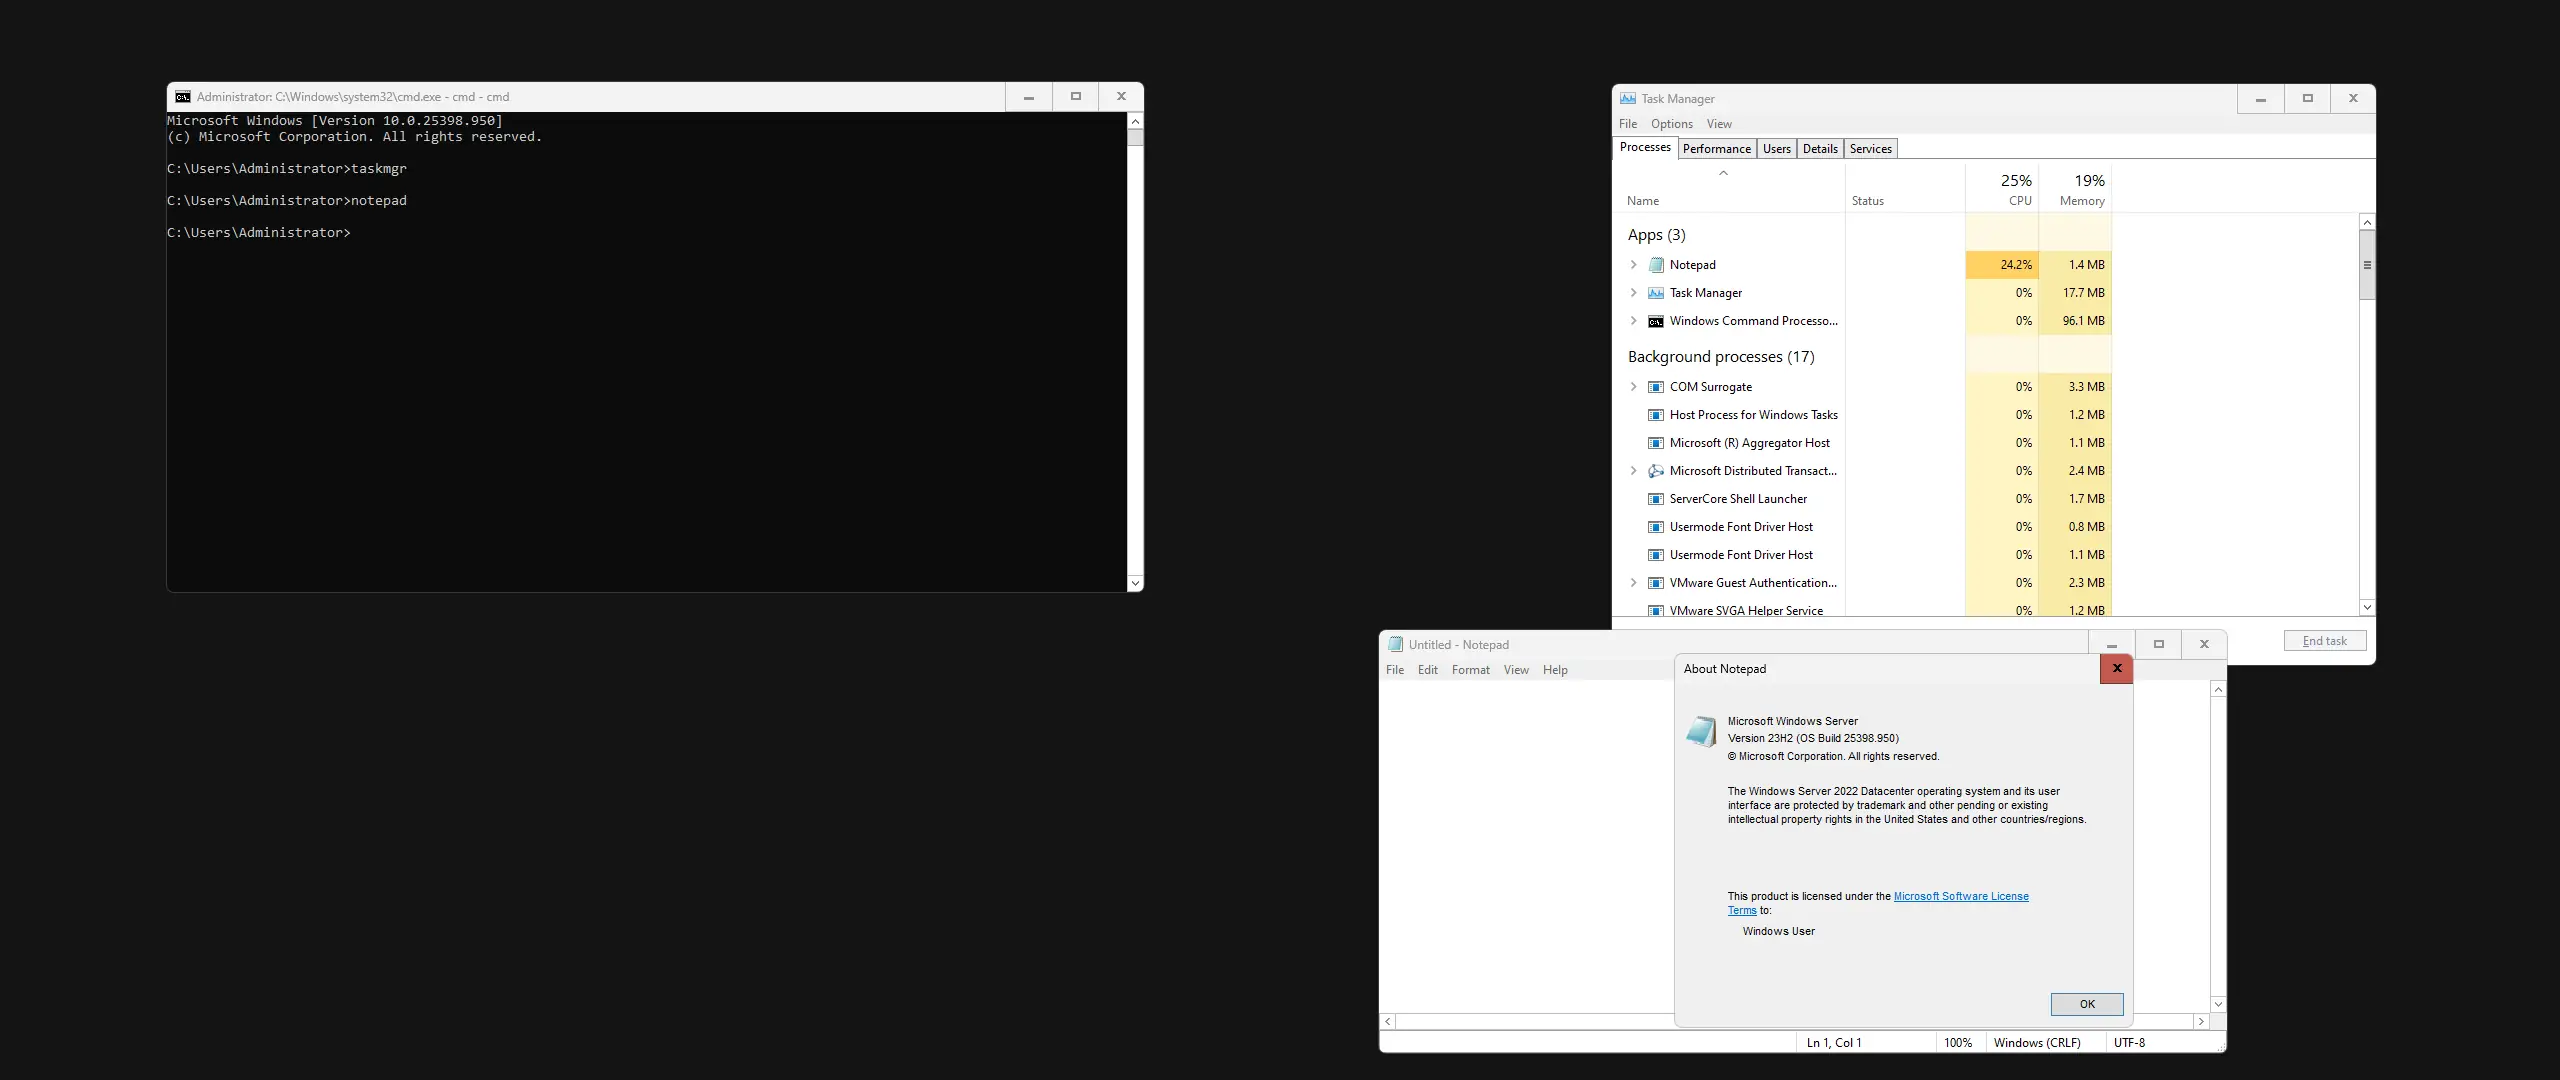Click the ServerCore Shell Launcher process icon
Image resolution: width=2560 pixels, height=1080 pixels.
(x=1656, y=499)
